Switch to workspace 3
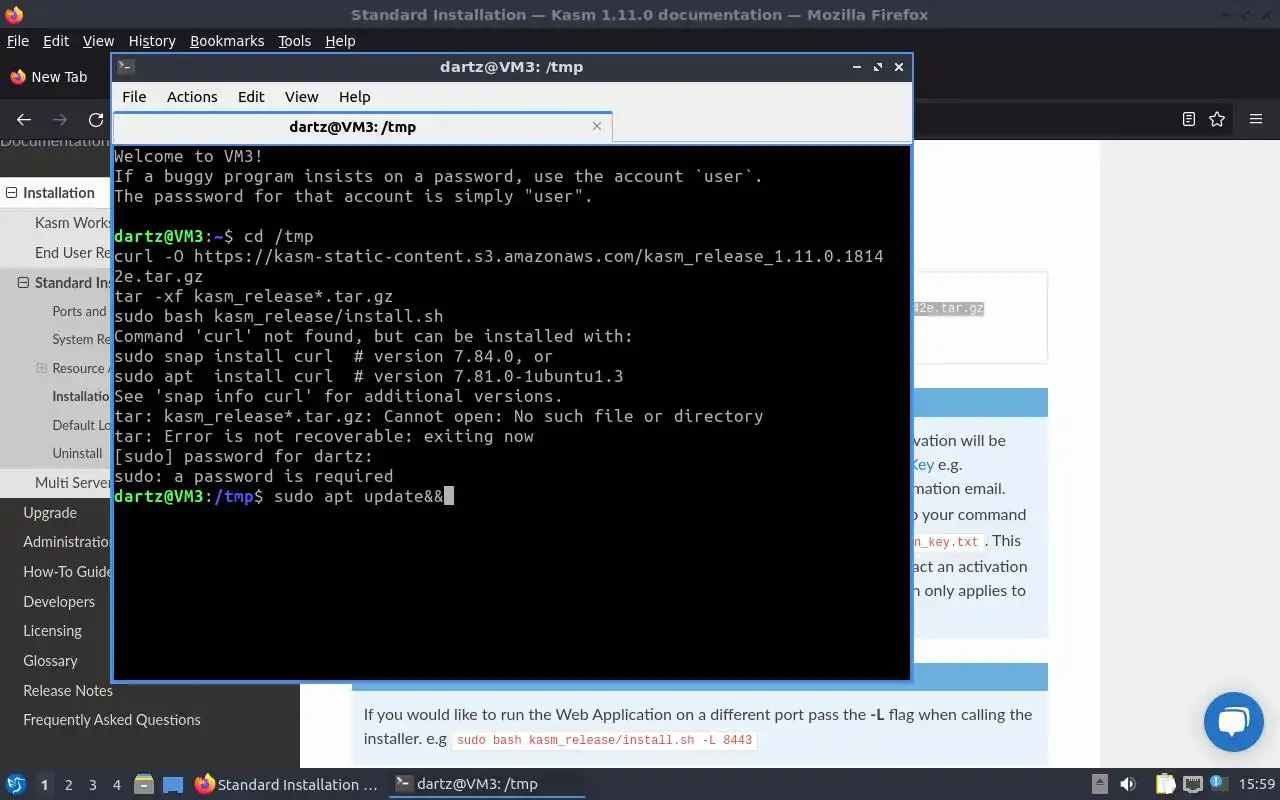This screenshot has height=800, width=1280. click(x=92, y=785)
